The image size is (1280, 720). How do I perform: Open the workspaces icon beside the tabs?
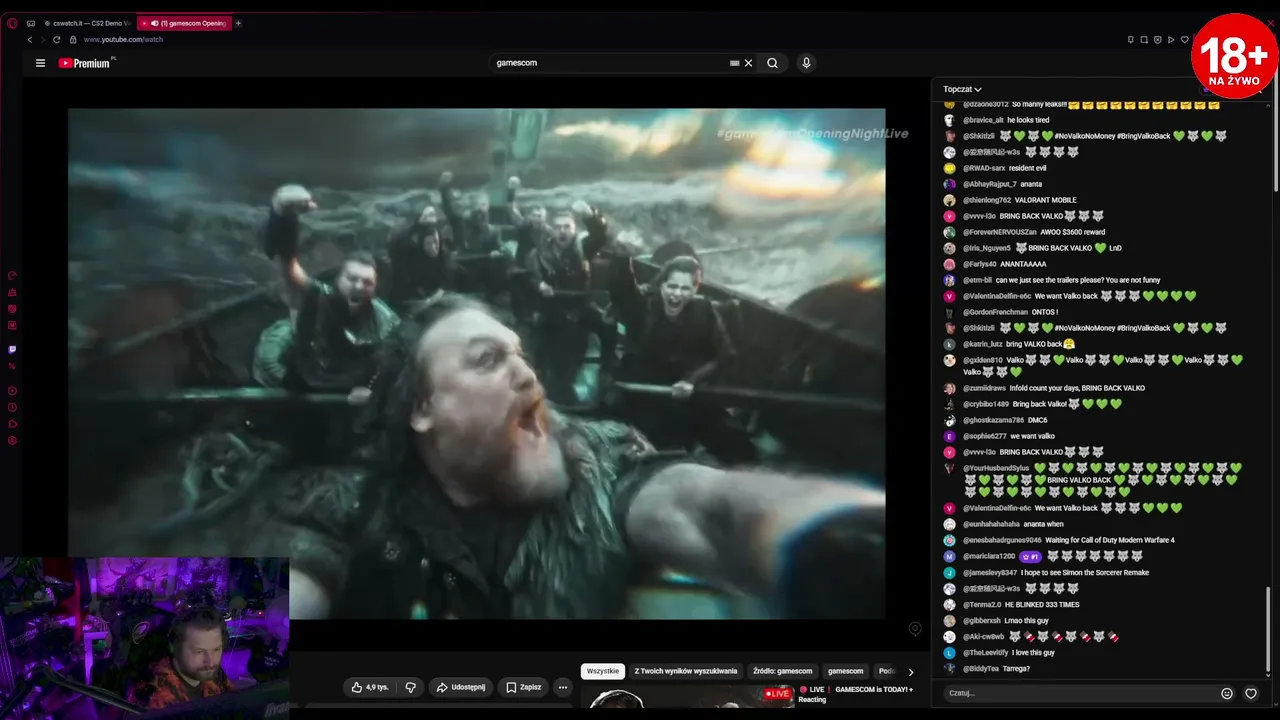(x=31, y=23)
